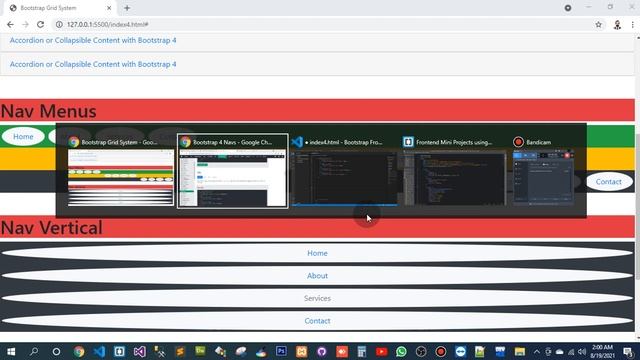Open the notification center icon

pyautogui.click(x=629, y=352)
